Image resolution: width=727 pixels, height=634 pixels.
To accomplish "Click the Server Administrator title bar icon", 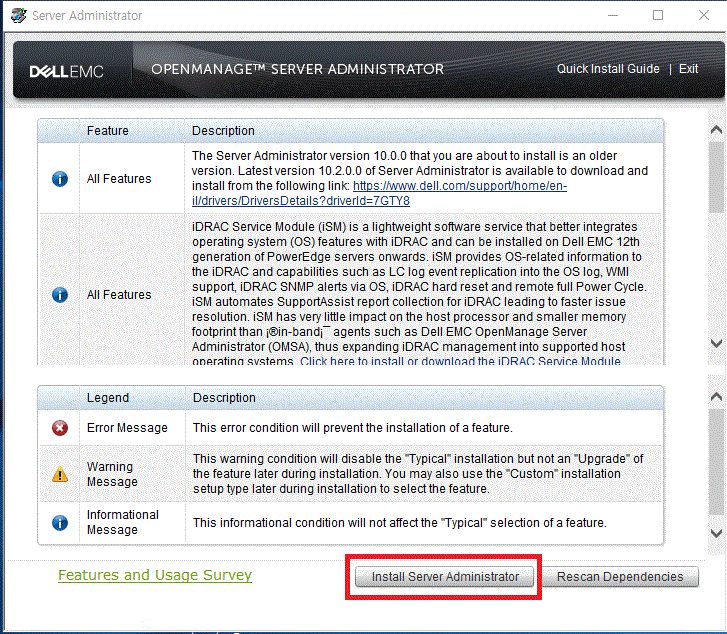I will pyautogui.click(x=19, y=15).
